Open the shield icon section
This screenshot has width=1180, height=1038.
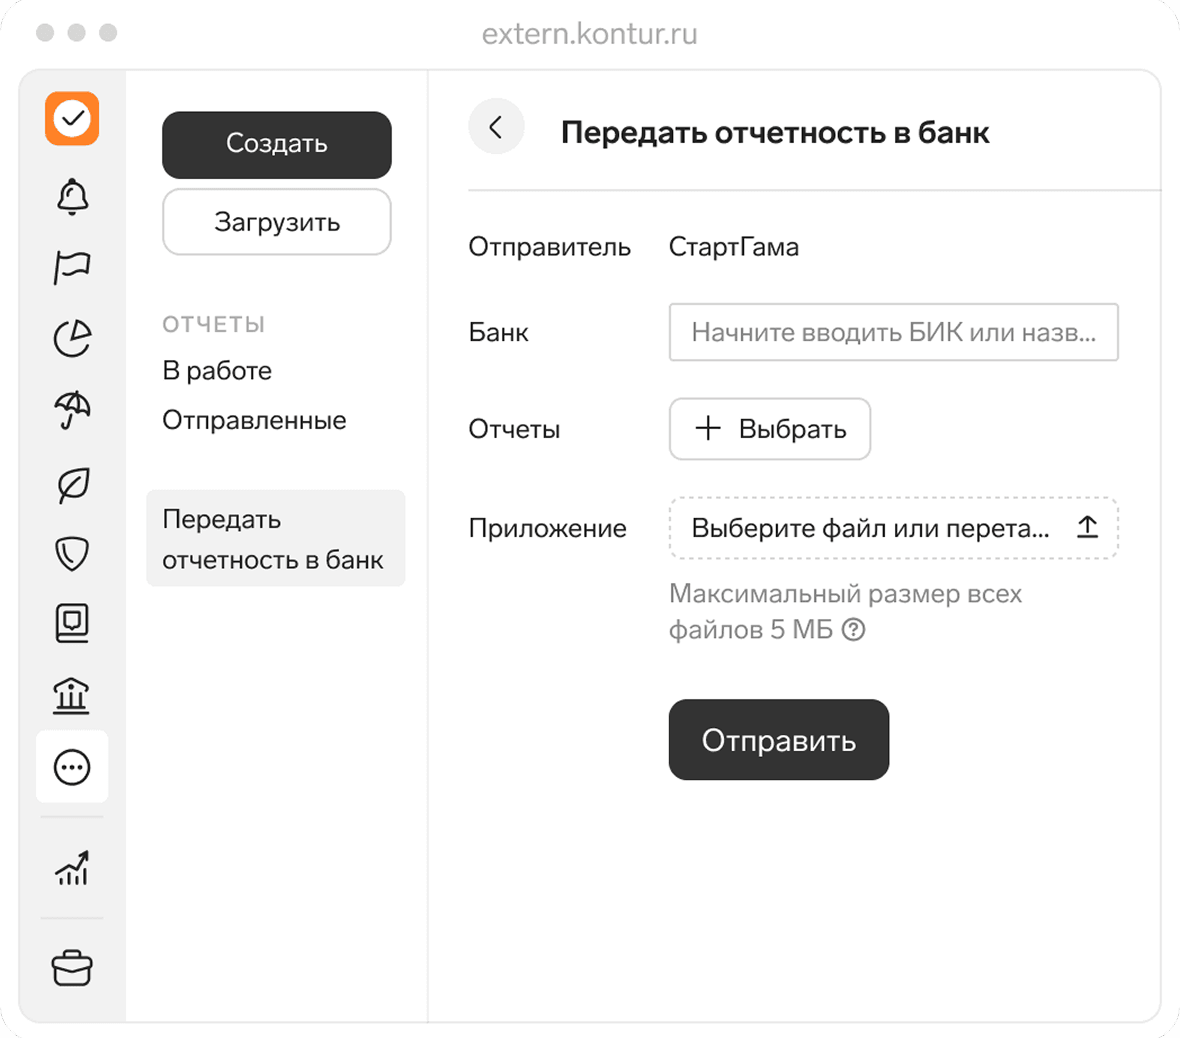[72, 553]
